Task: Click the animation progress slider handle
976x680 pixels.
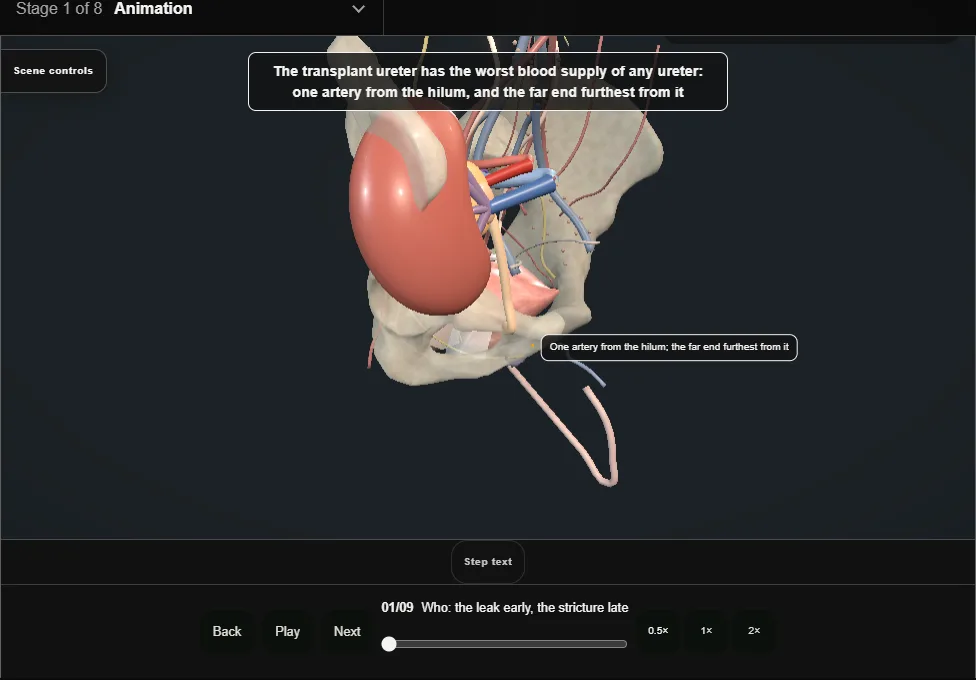Action: pyautogui.click(x=389, y=644)
